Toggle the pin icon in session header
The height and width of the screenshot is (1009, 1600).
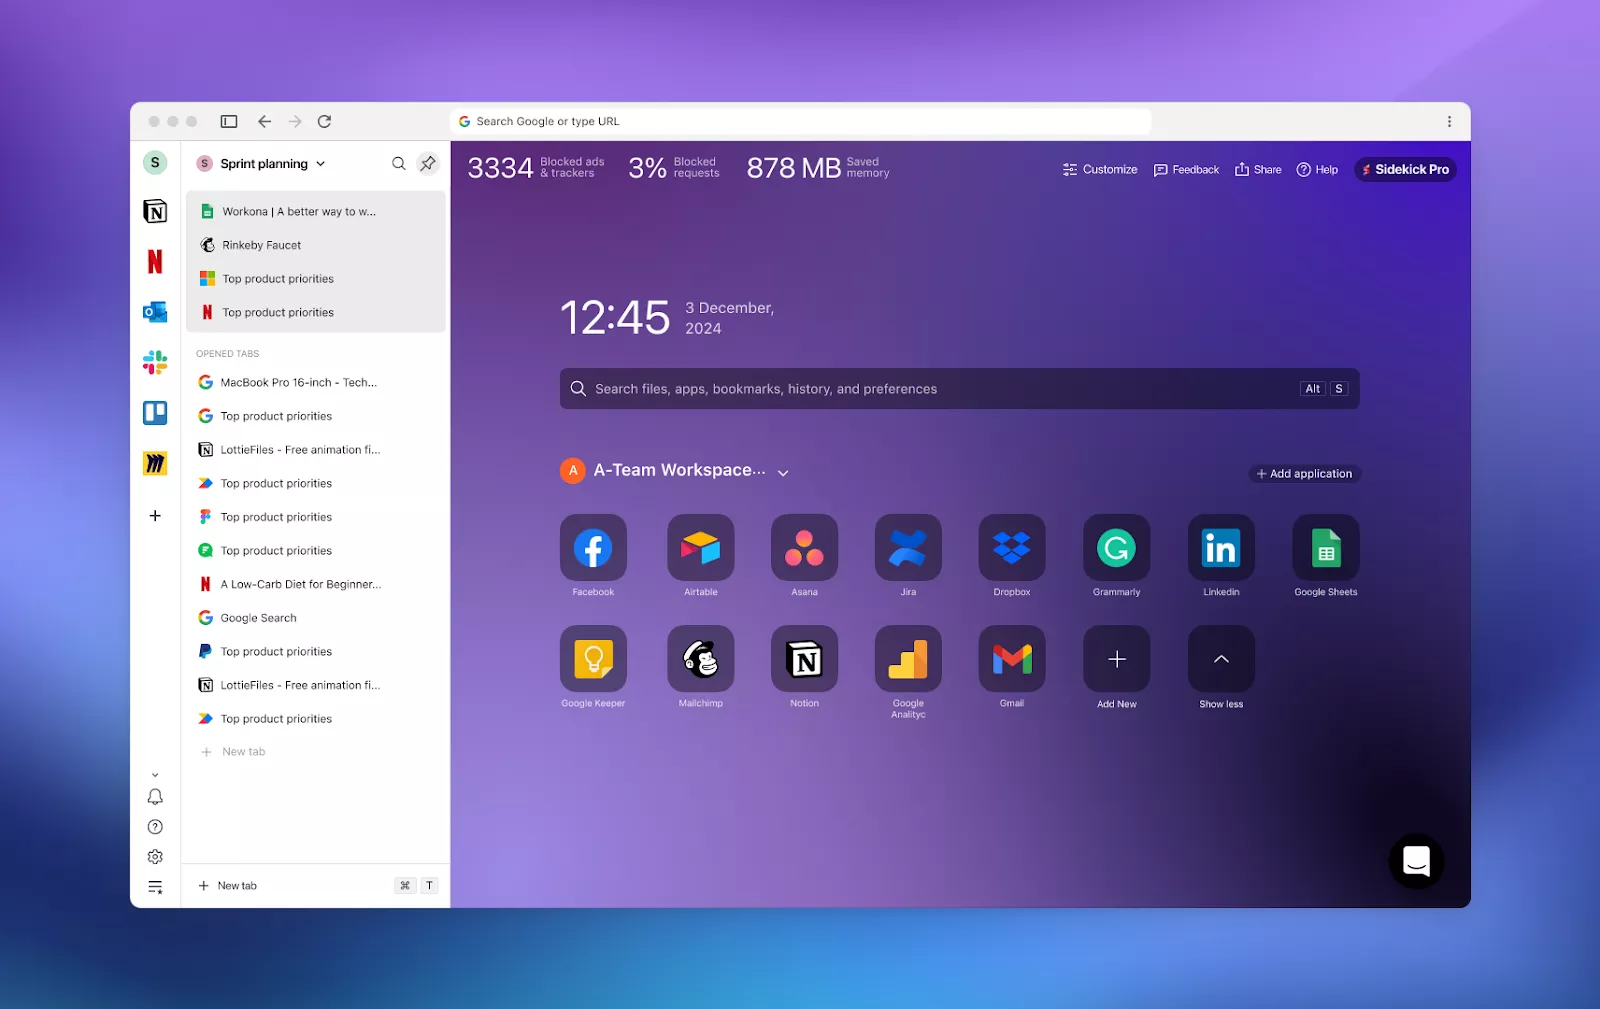tap(428, 163)
